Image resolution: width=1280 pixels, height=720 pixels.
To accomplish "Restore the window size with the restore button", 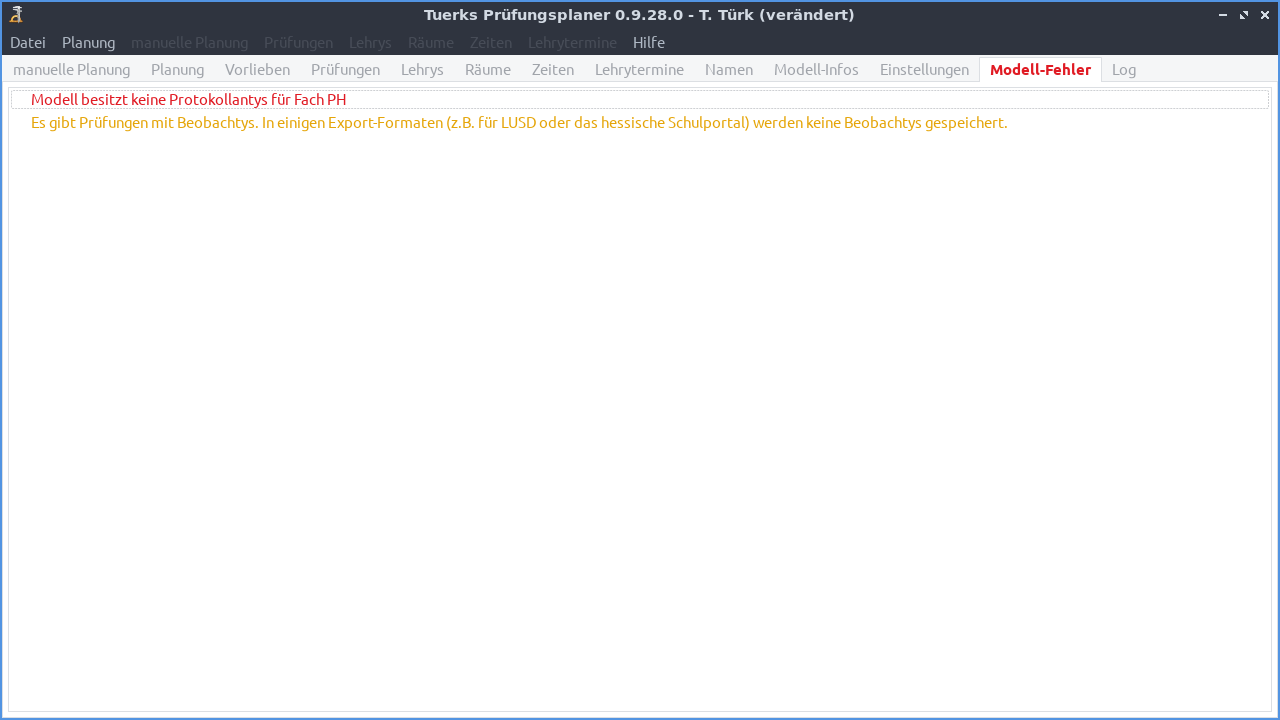I will click(x=1243, y=14).
